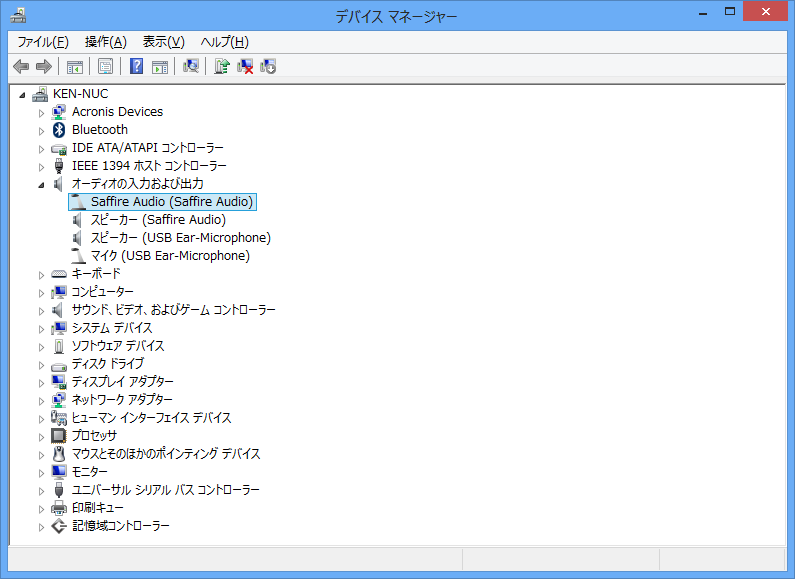This screenshot has height=580, width=795.
Task: Expand the キーボード node
Action: pos(42,275)
